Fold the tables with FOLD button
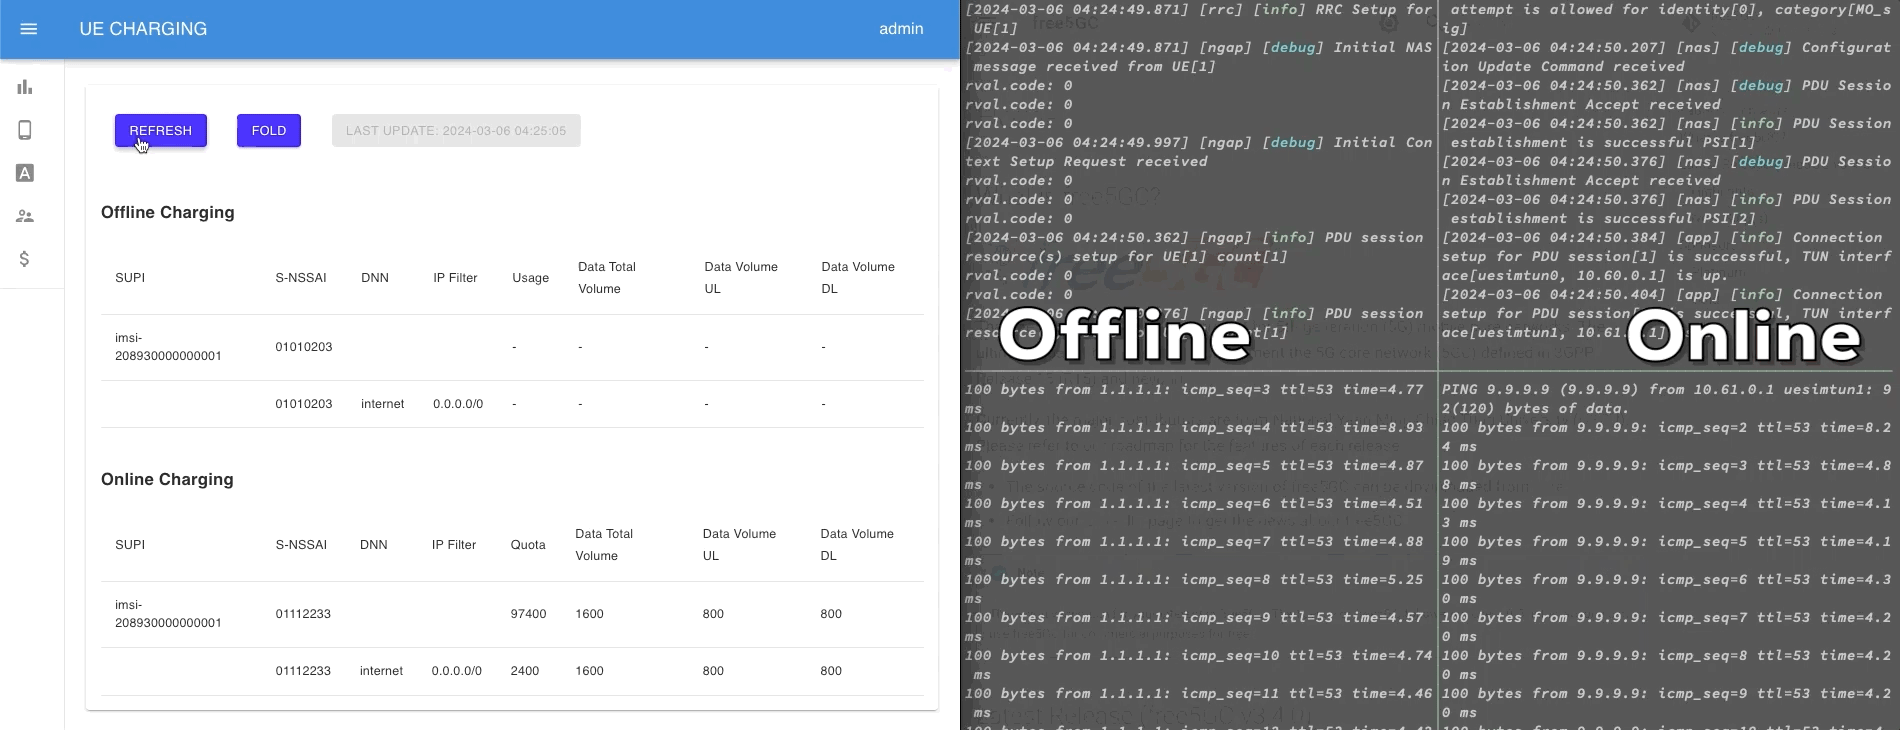Viewport: 1900px width, 730px height. [268, 131]
